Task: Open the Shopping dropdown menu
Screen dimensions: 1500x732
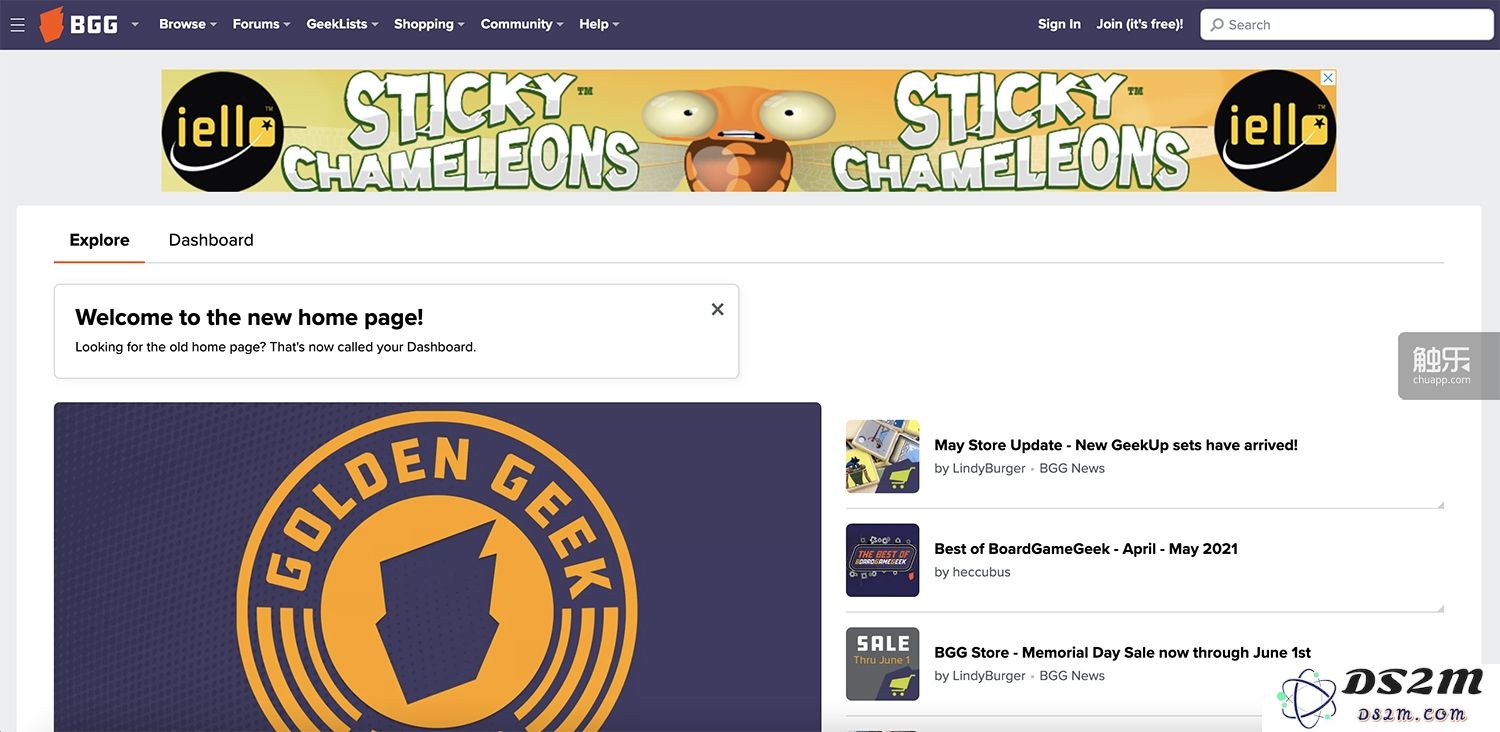Action: (429, 24)
